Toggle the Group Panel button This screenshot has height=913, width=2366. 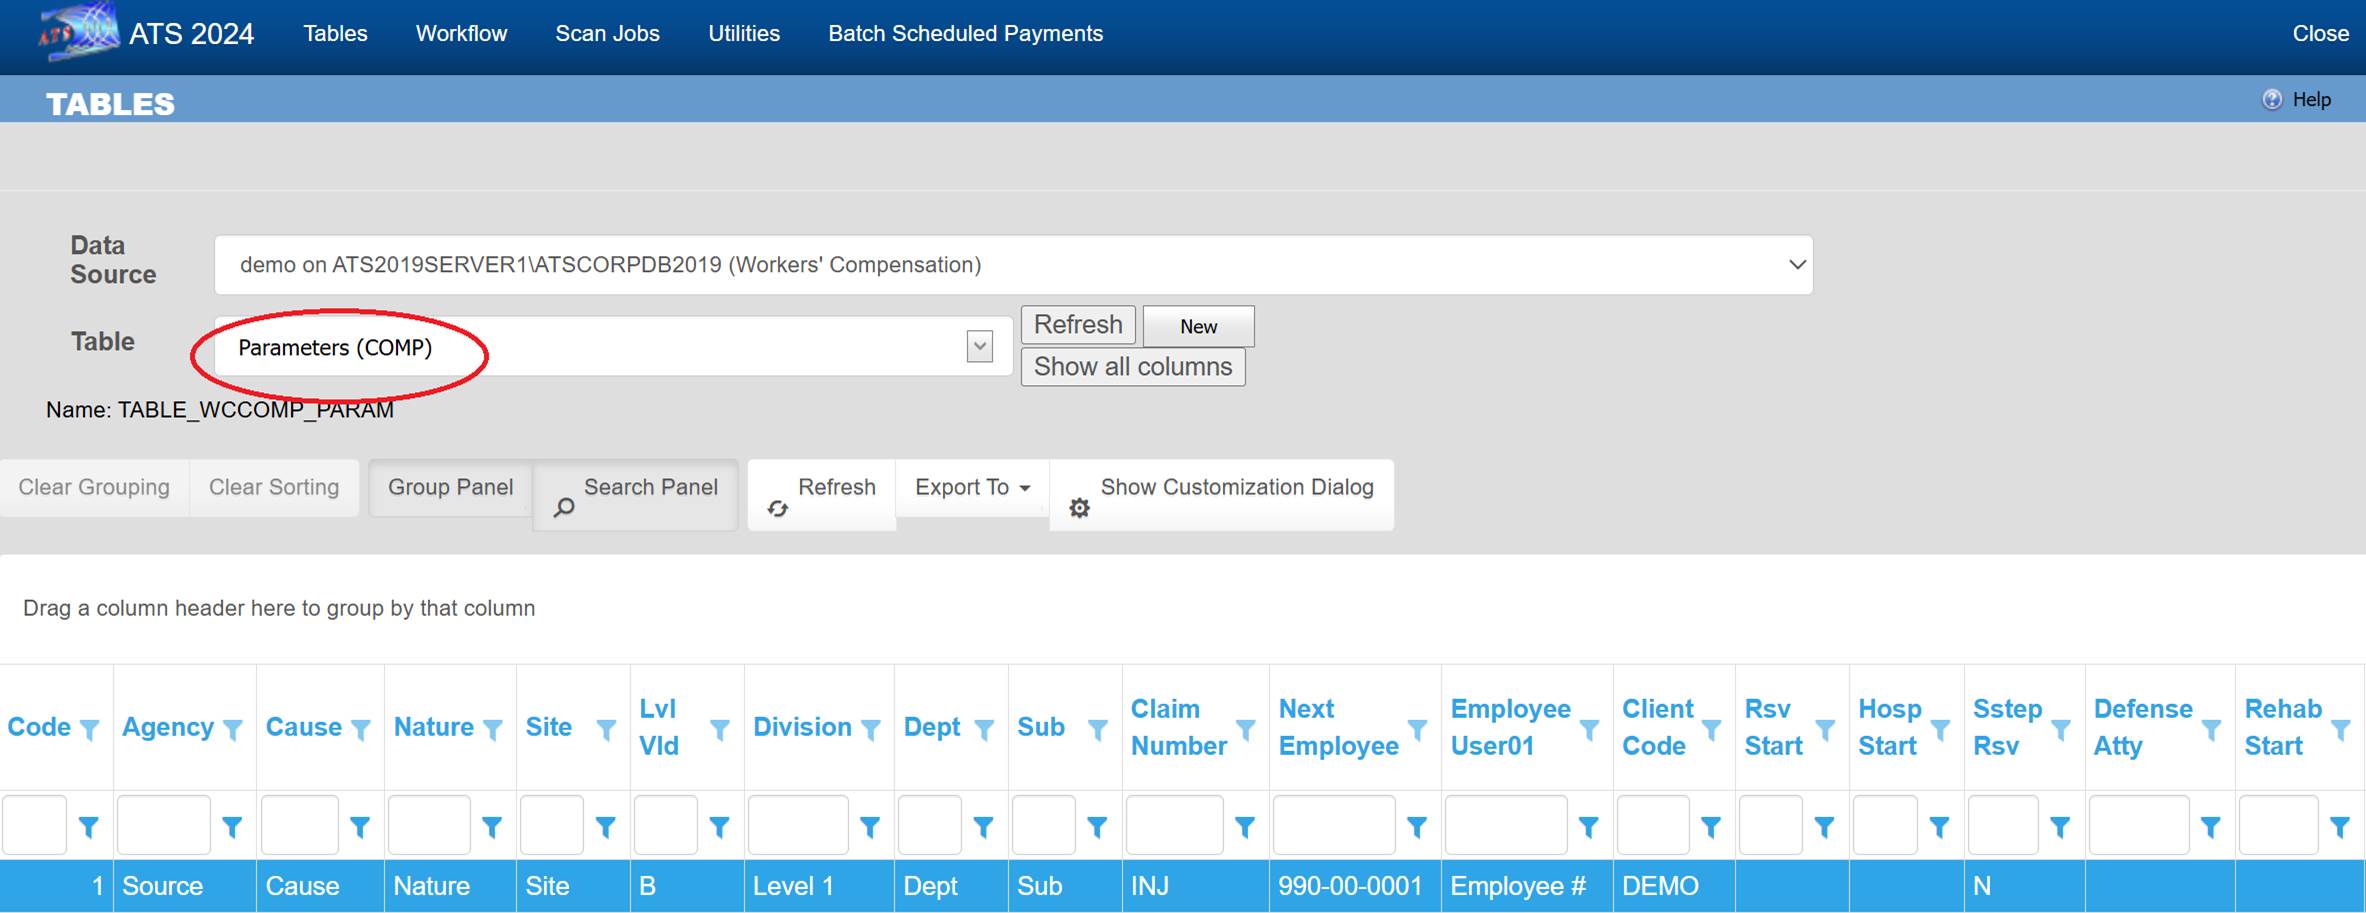pyautogui.click(x=450, y=487)
